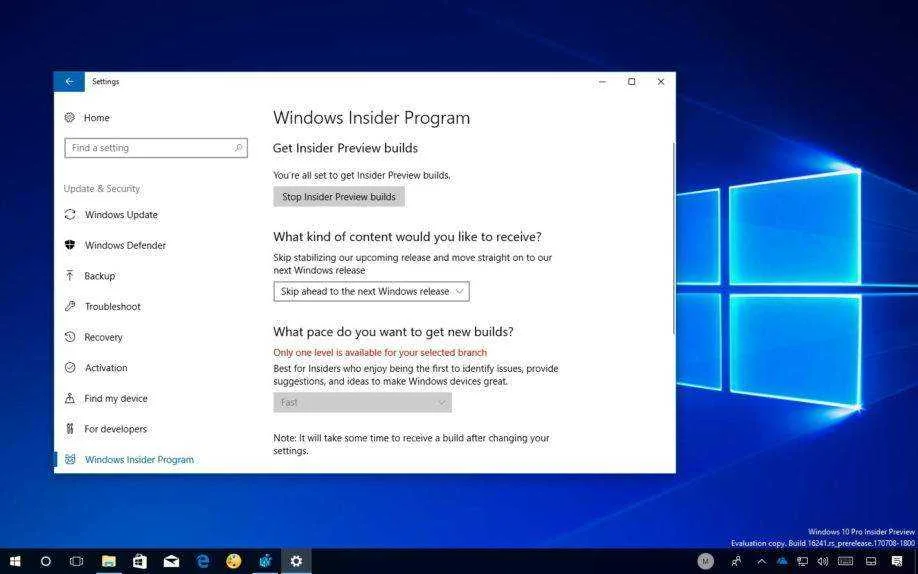Click the Windows Insider Program page heading
Screen dimensions: 918x574
click(371, 118)
